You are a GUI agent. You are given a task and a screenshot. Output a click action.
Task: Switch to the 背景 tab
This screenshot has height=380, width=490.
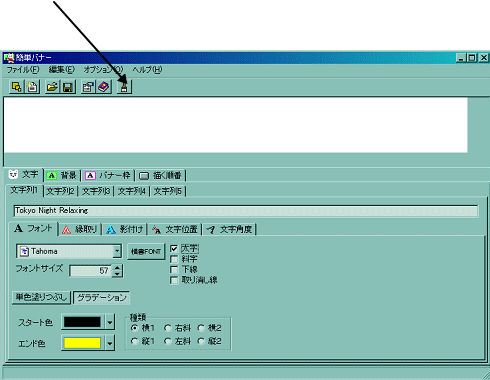click(62, 175)
